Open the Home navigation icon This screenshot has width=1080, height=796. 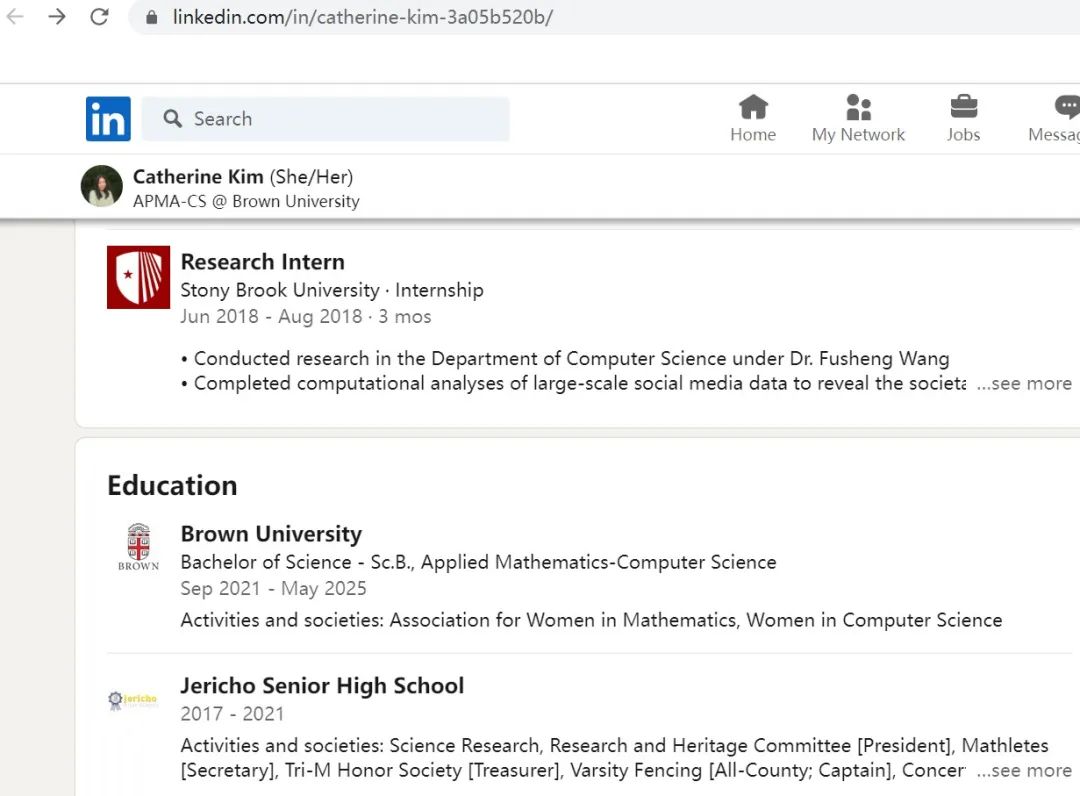[753, 107]
